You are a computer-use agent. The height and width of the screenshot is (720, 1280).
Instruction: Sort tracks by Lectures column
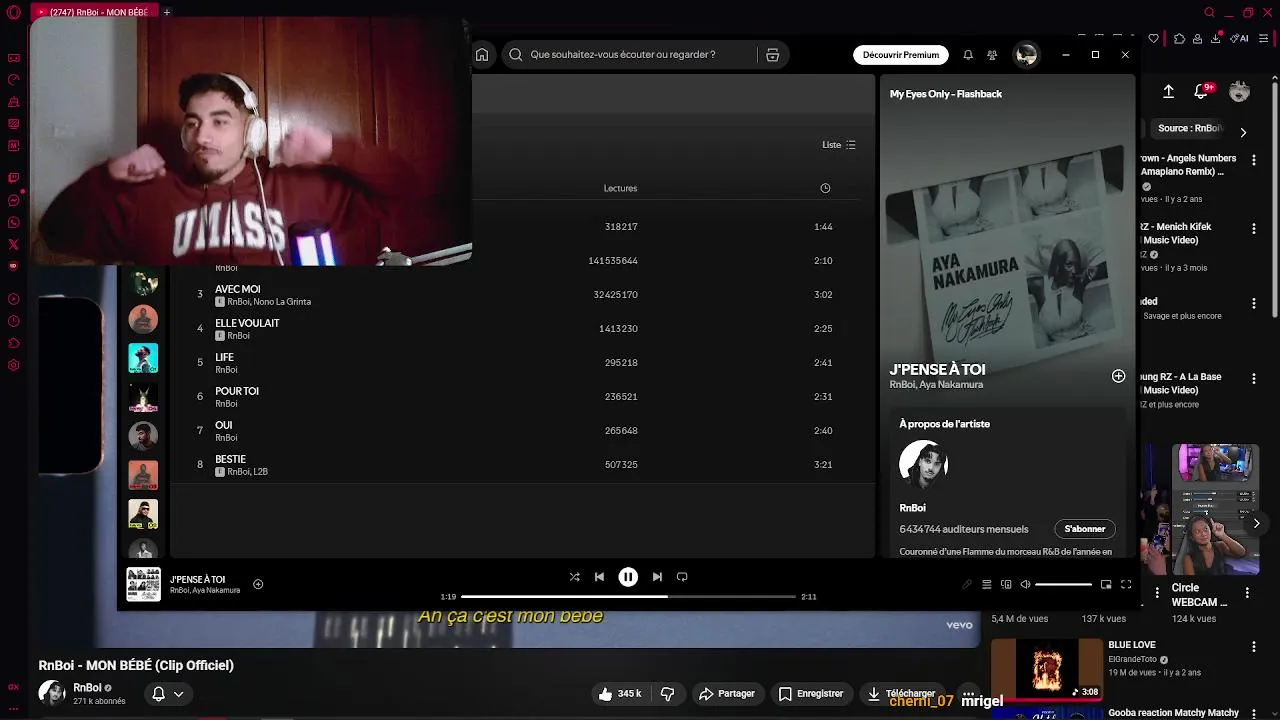pyautogui.click(x=620, y=188)
